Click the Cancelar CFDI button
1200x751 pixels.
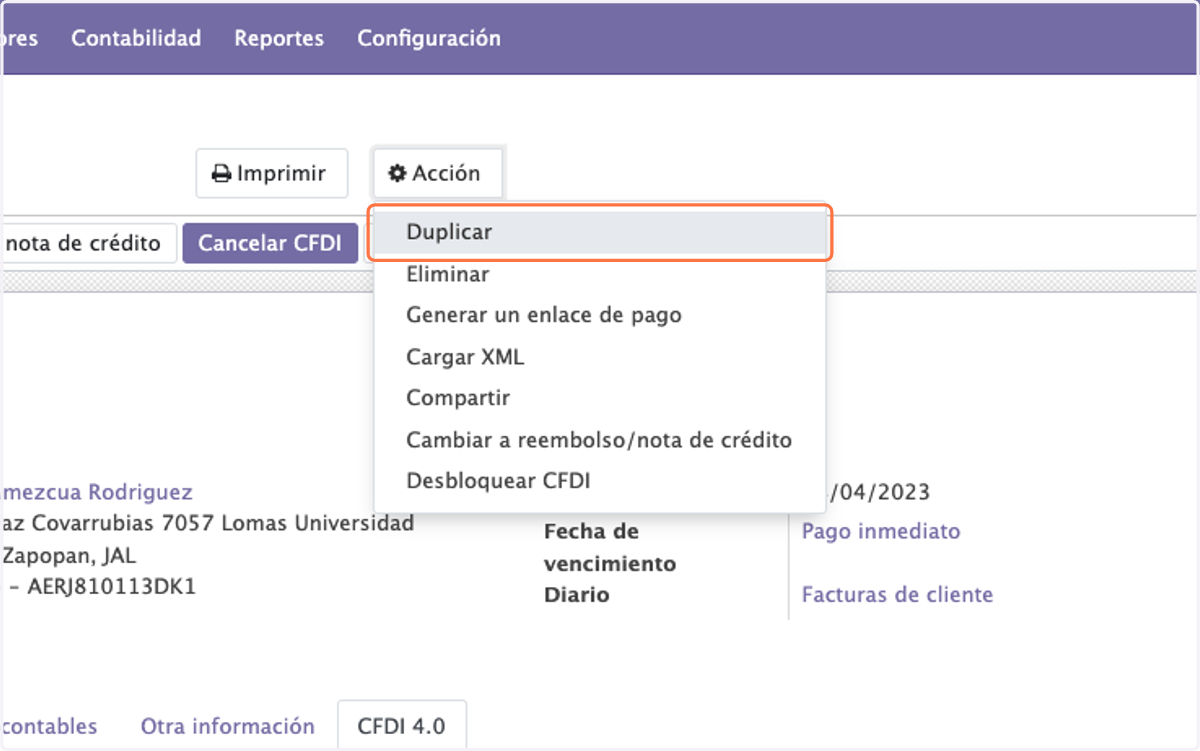[x=270, y=243]
